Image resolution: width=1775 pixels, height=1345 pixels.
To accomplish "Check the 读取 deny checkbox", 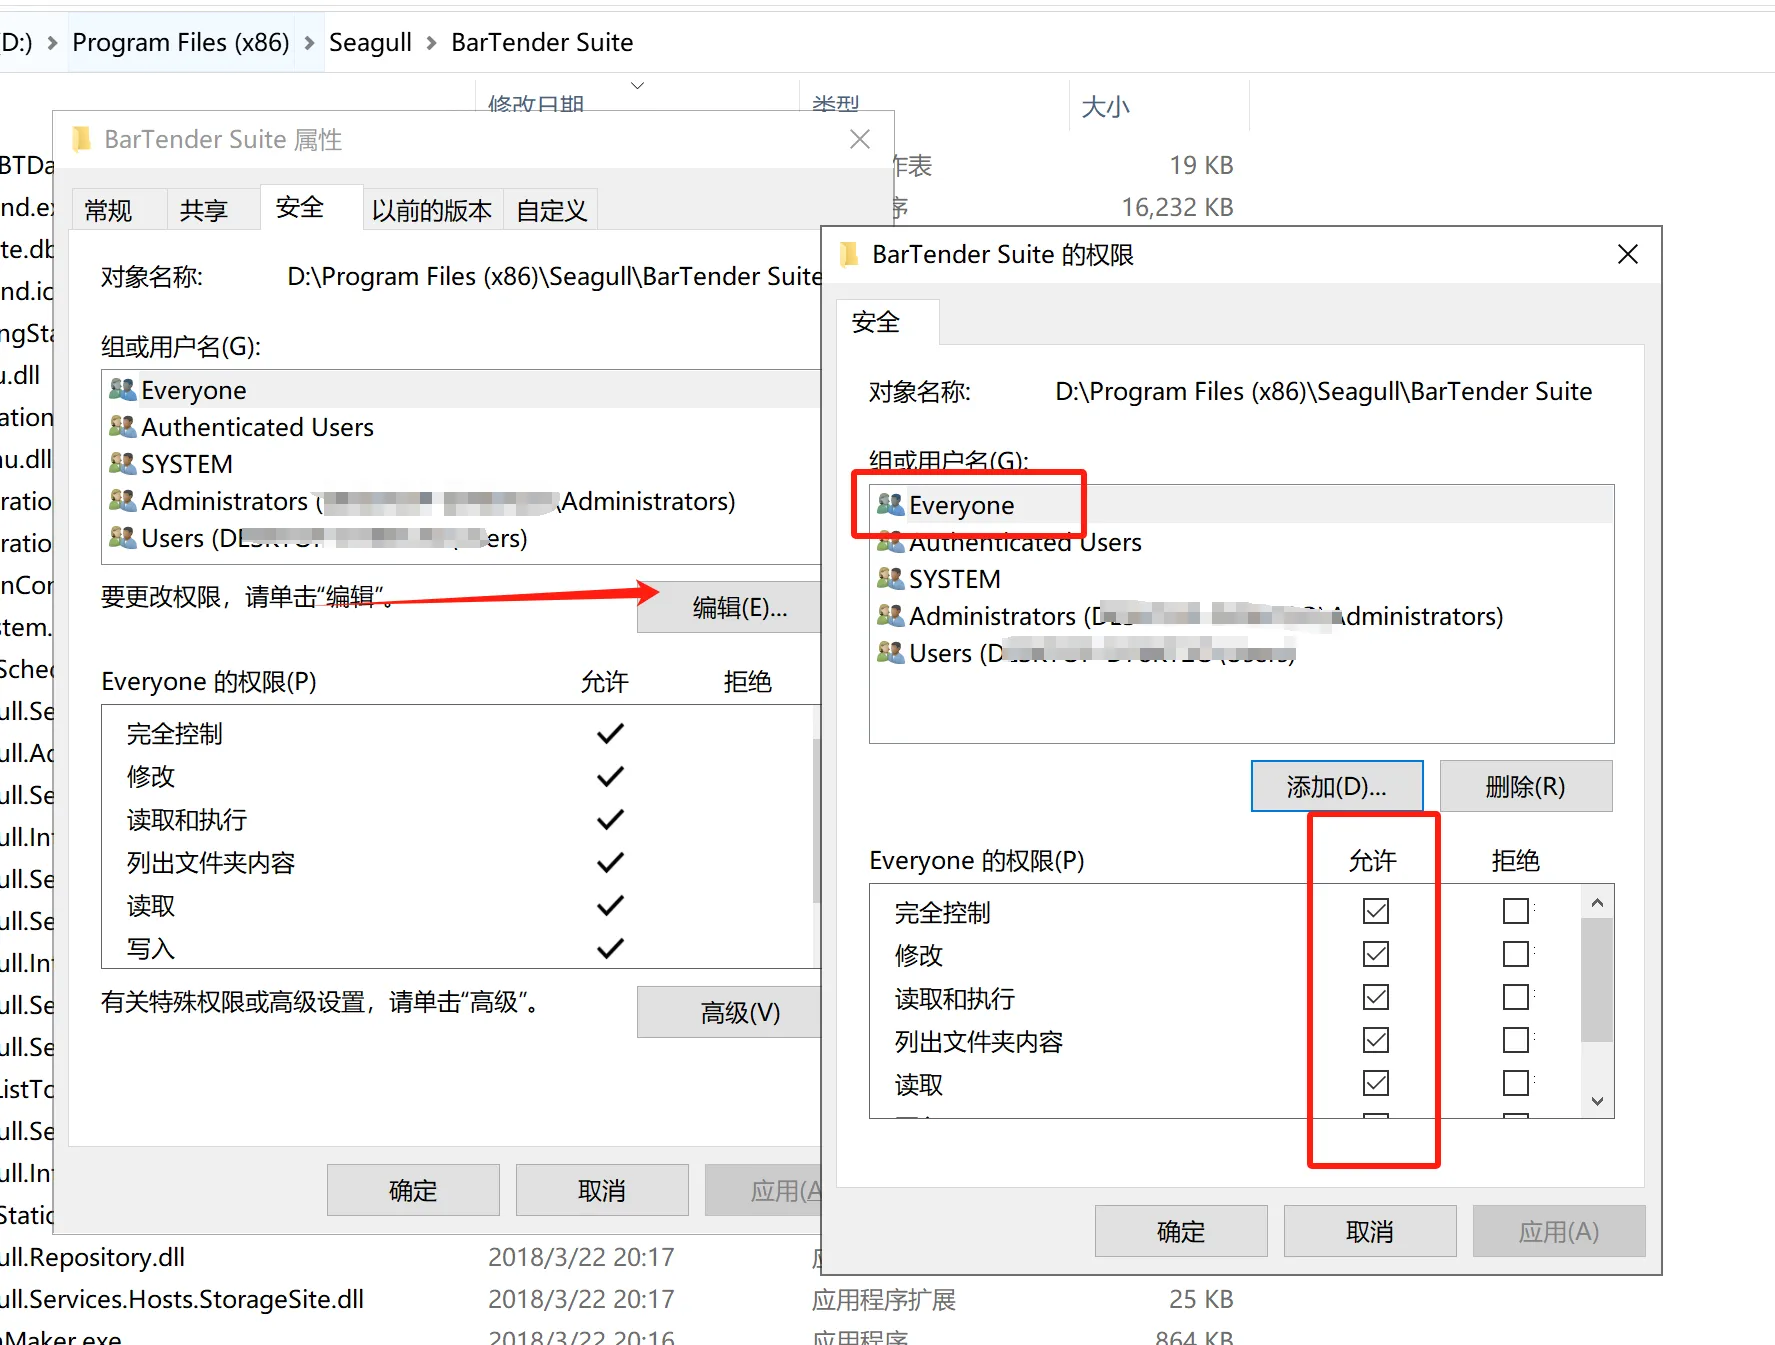I will pos(1515,1083).
